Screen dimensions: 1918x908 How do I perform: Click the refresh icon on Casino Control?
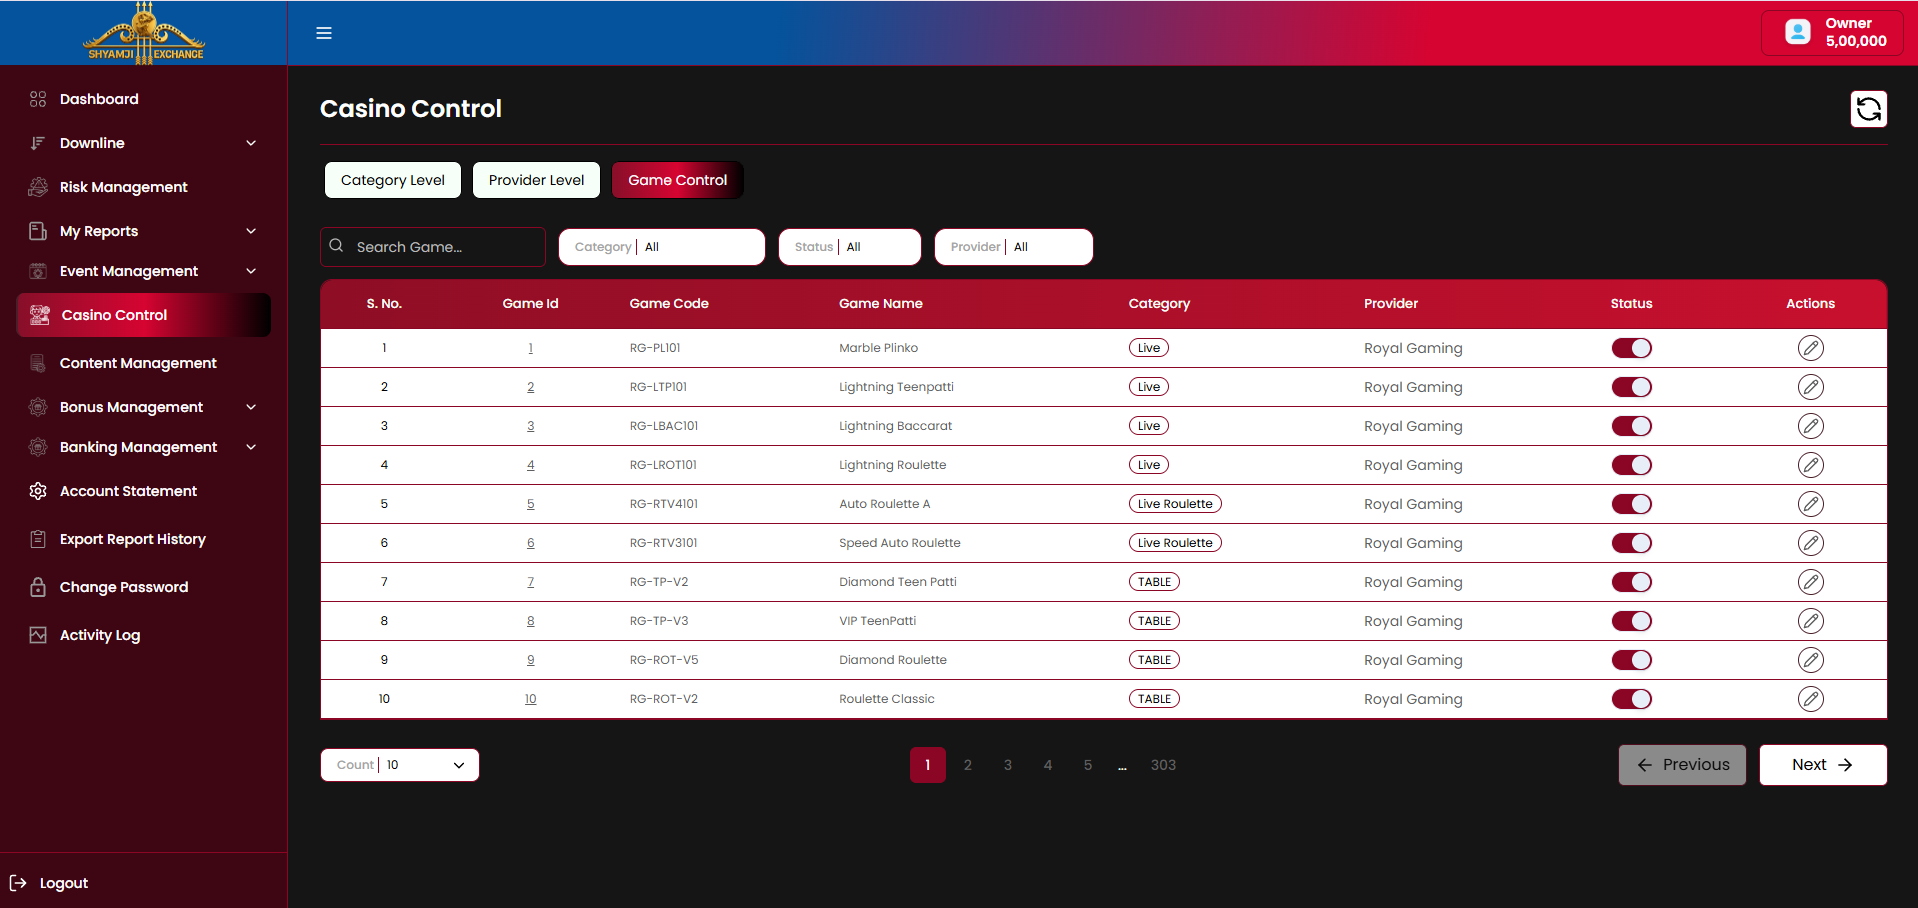1868,109
